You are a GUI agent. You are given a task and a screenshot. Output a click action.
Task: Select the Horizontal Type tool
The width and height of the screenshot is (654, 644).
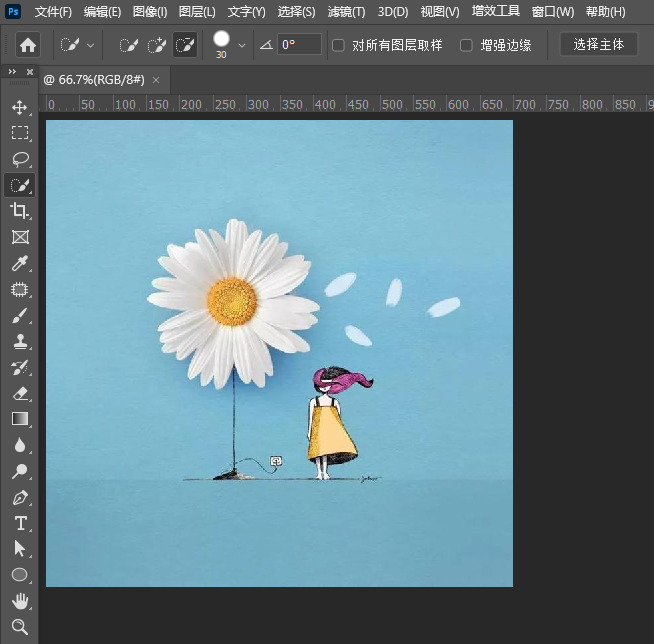[19, 523]
